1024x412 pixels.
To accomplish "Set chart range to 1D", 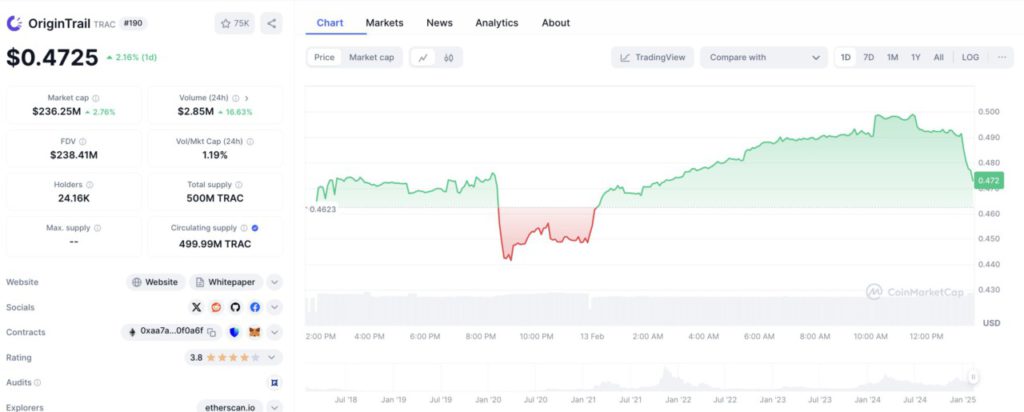I will [846, 57].
